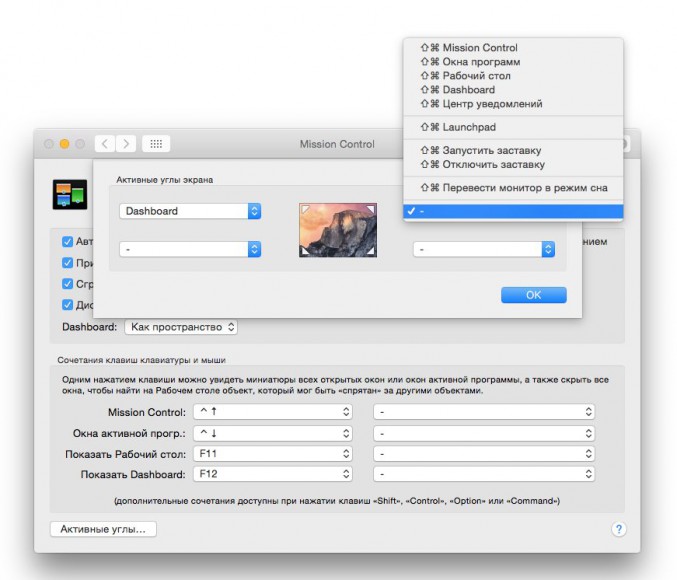Screen dimensions: 677x580
Task: Click the 'Активные углы...' button
Action: (103, 529)
